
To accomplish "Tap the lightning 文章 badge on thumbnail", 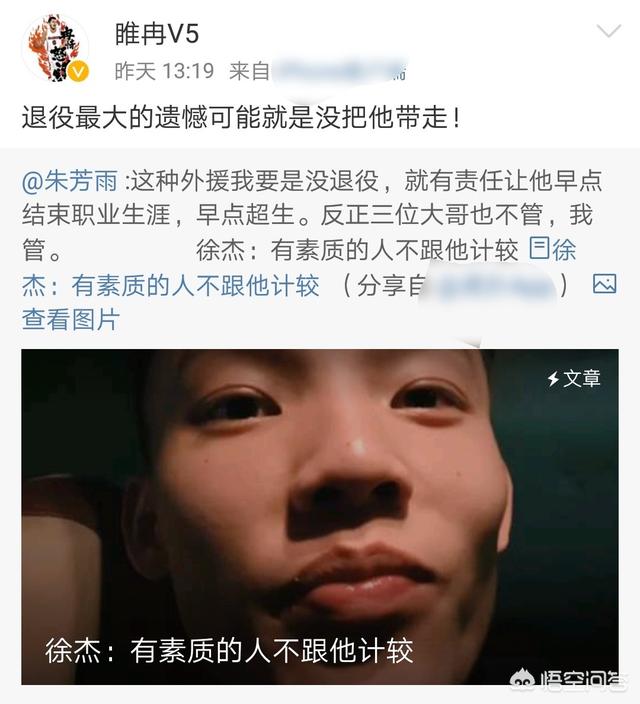I will coord(573,378).
